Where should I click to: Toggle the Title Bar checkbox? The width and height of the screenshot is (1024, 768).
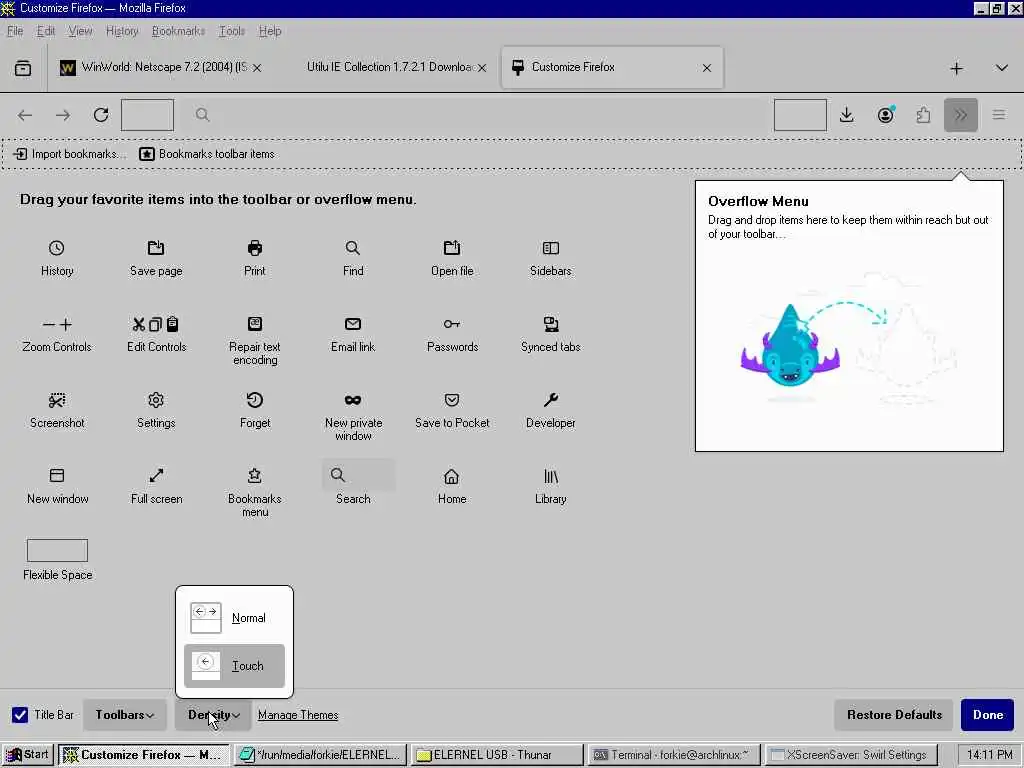tap(20, 714)
